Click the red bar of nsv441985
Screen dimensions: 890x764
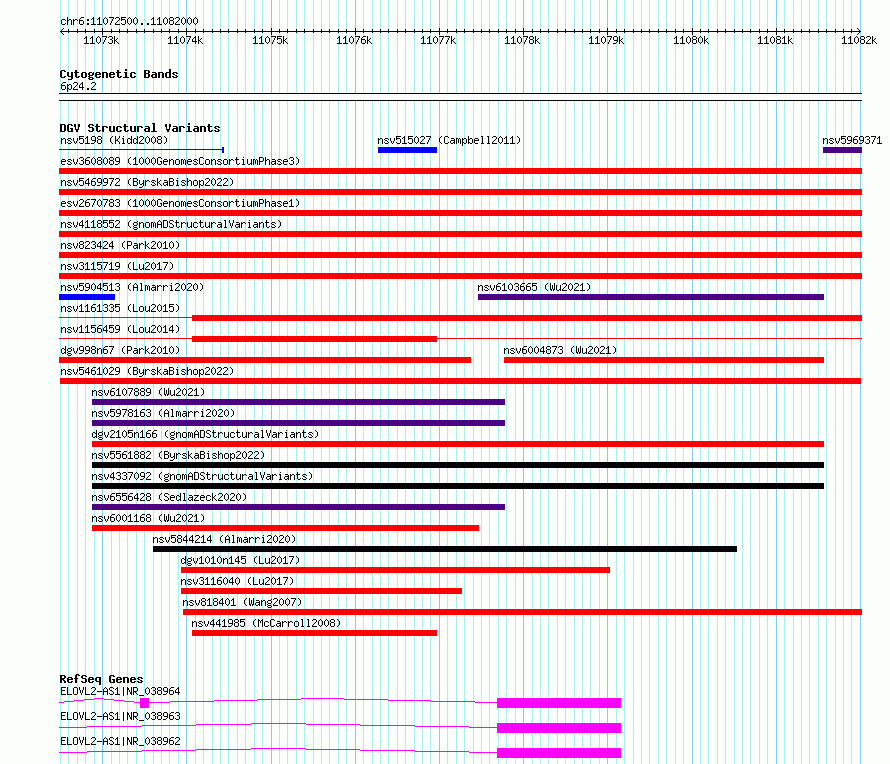(x=314, y=633)
